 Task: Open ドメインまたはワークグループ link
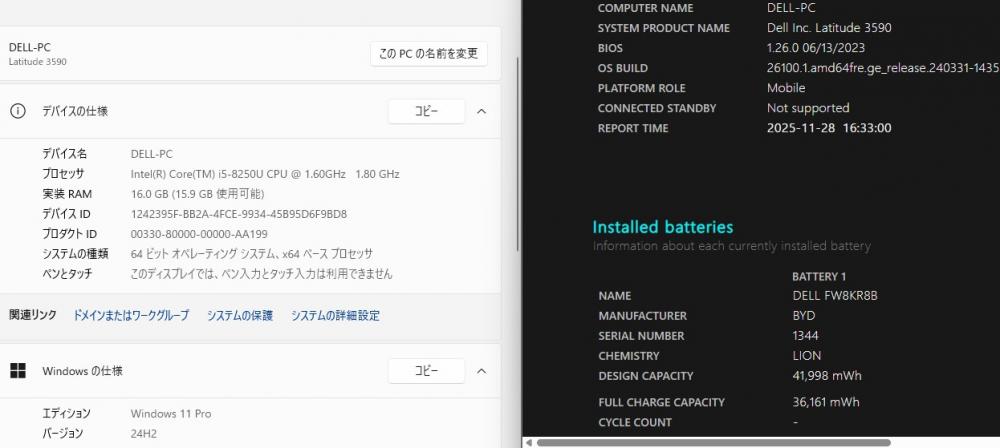(x=131, y=315)
